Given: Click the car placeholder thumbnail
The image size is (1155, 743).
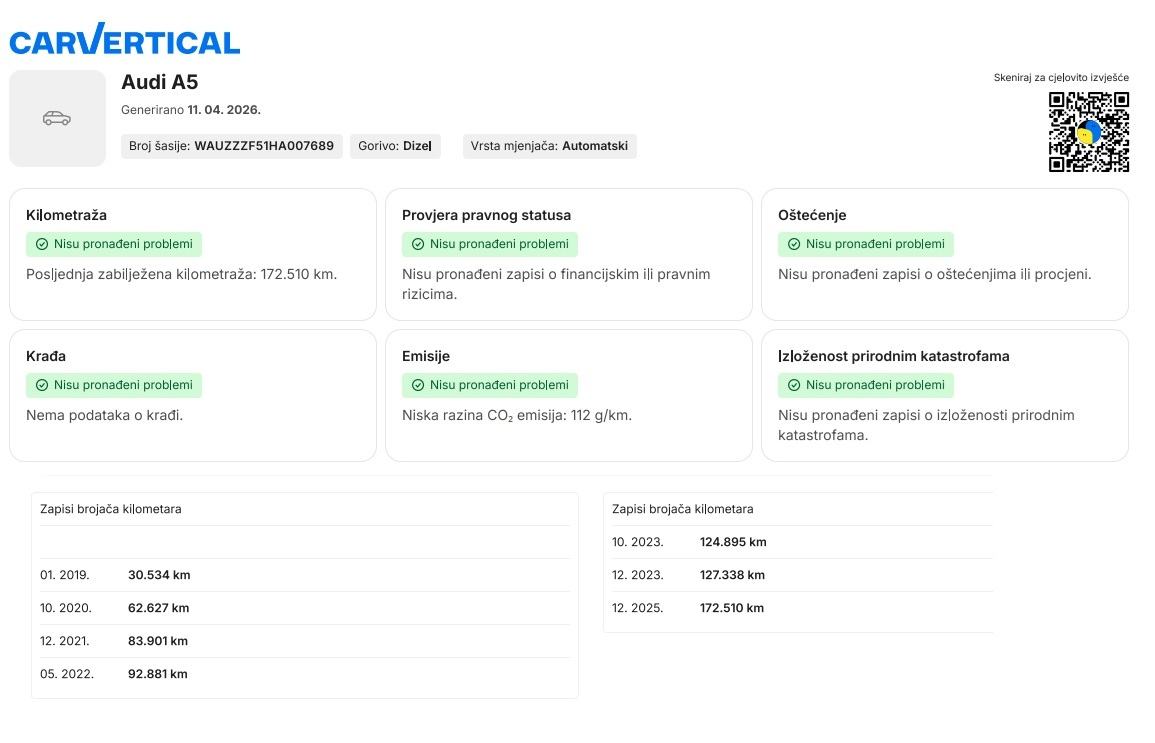Looking at the screenshot, I should pos(57,119).
